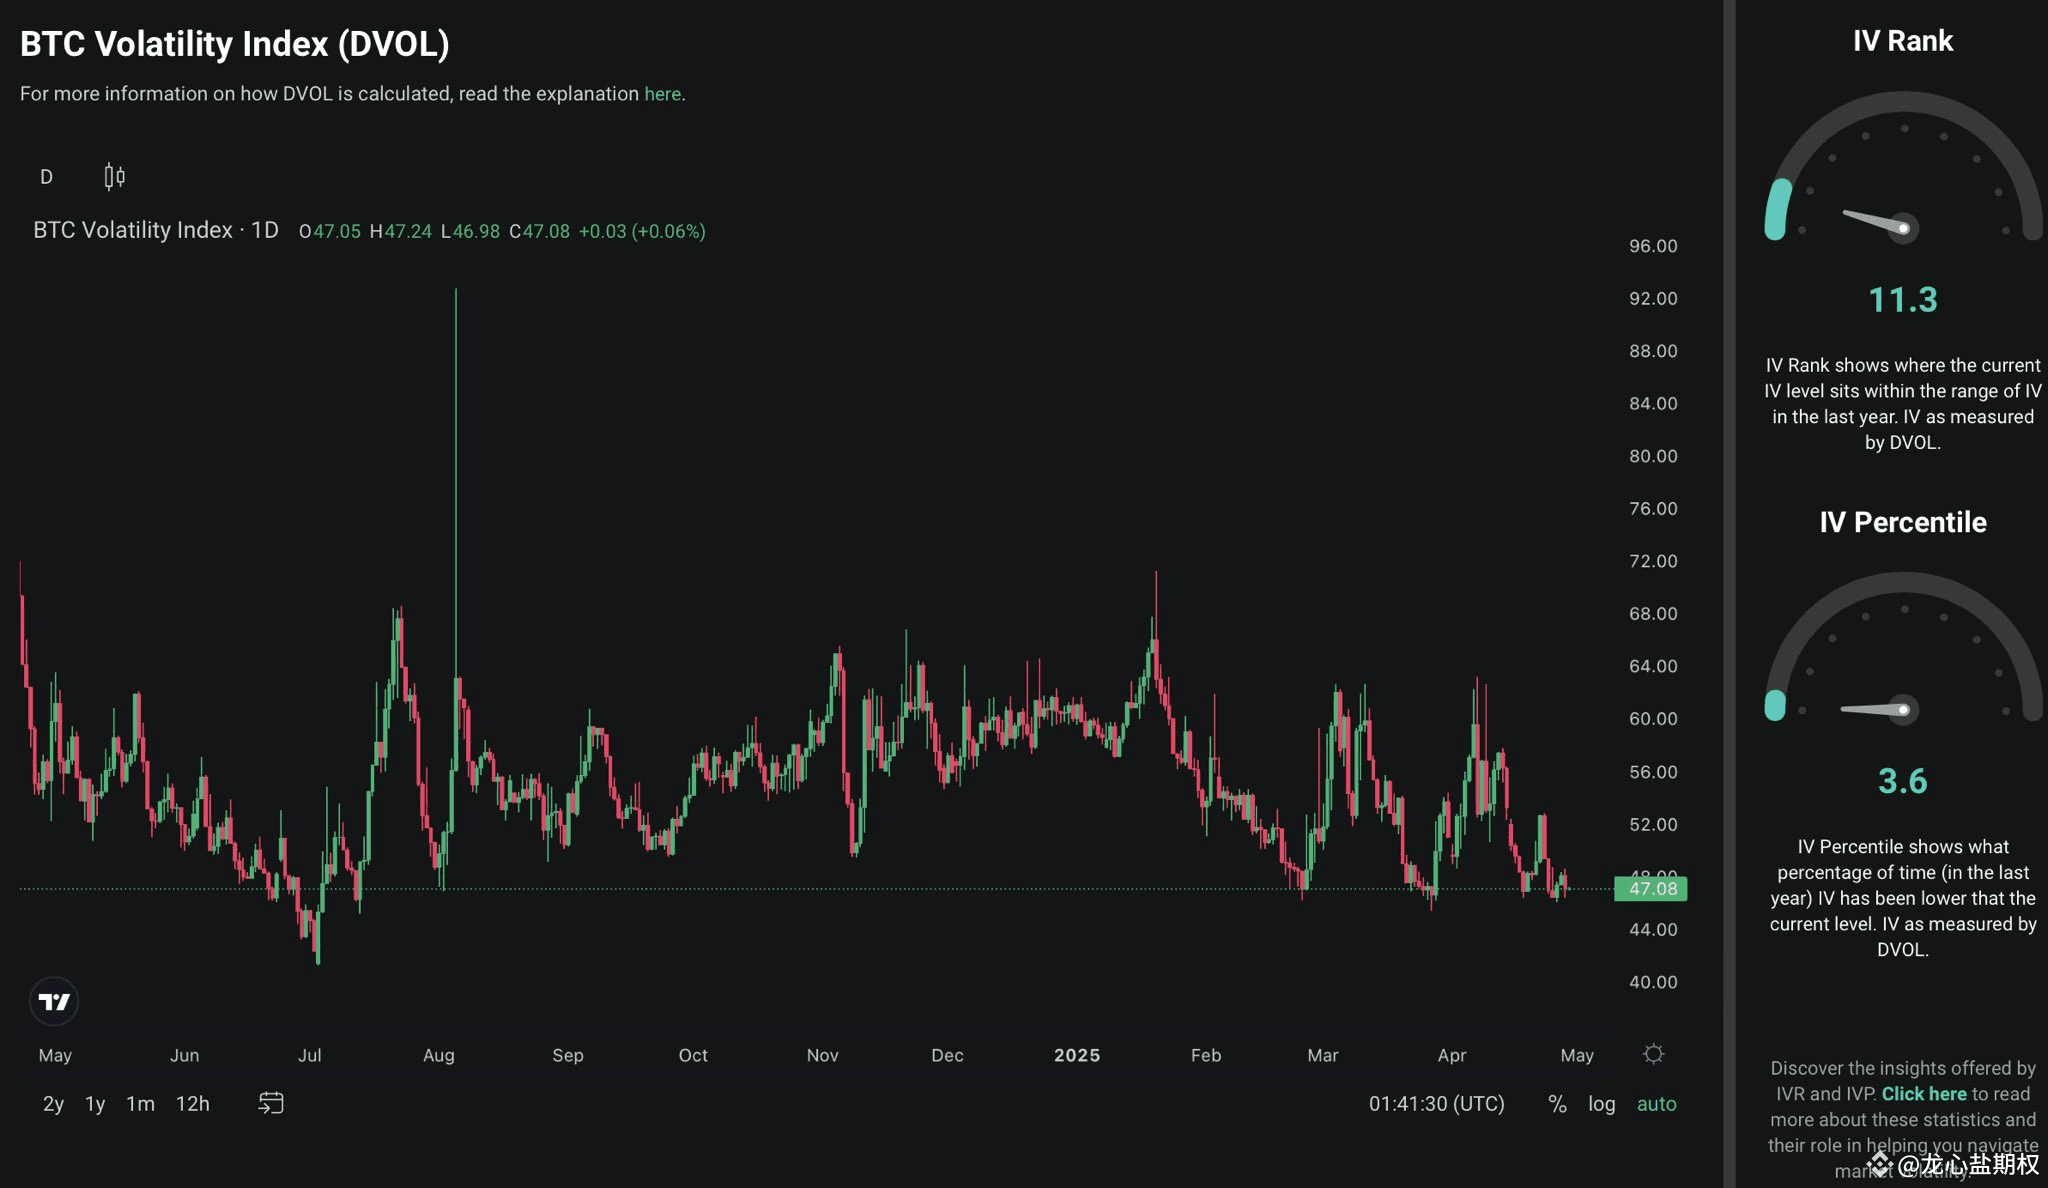Click the go-to-date calendar icon

271,1103
